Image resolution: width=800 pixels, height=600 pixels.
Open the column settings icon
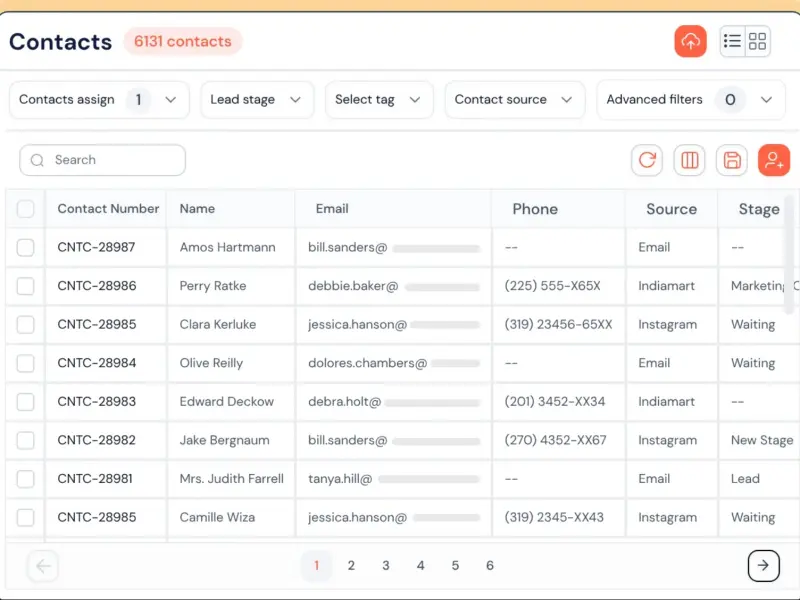(x=689, y=160)
